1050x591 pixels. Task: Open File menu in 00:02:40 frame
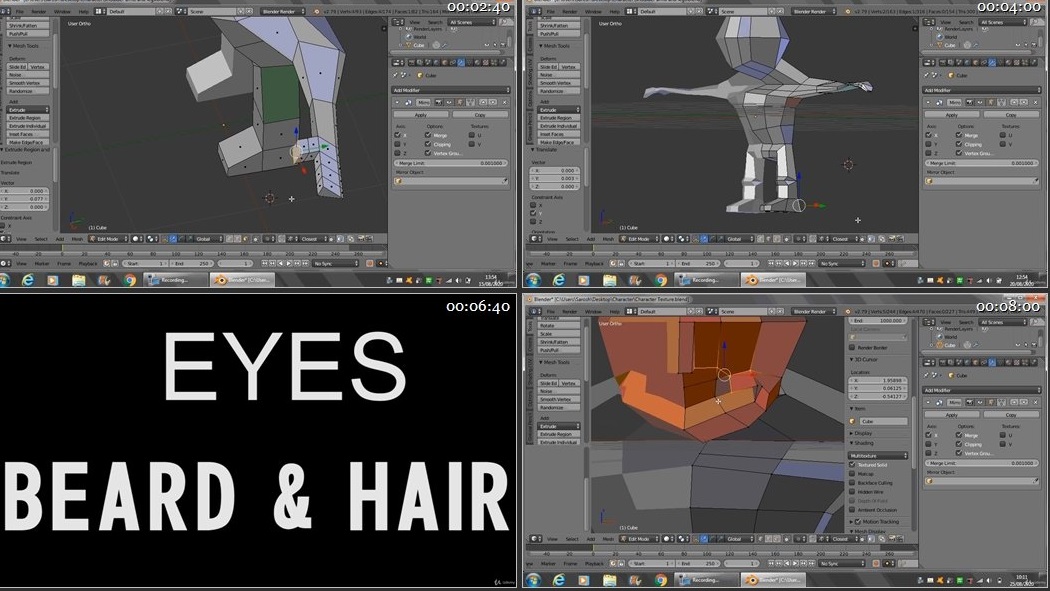point(19,11)
